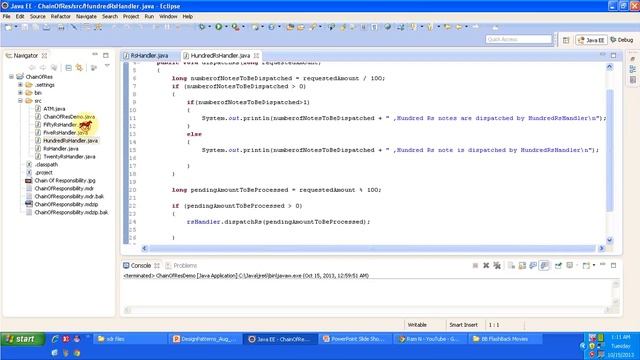Click the green Run button in toolbar
This screenshot has width=640, height=360.
[x=219, y=27]
